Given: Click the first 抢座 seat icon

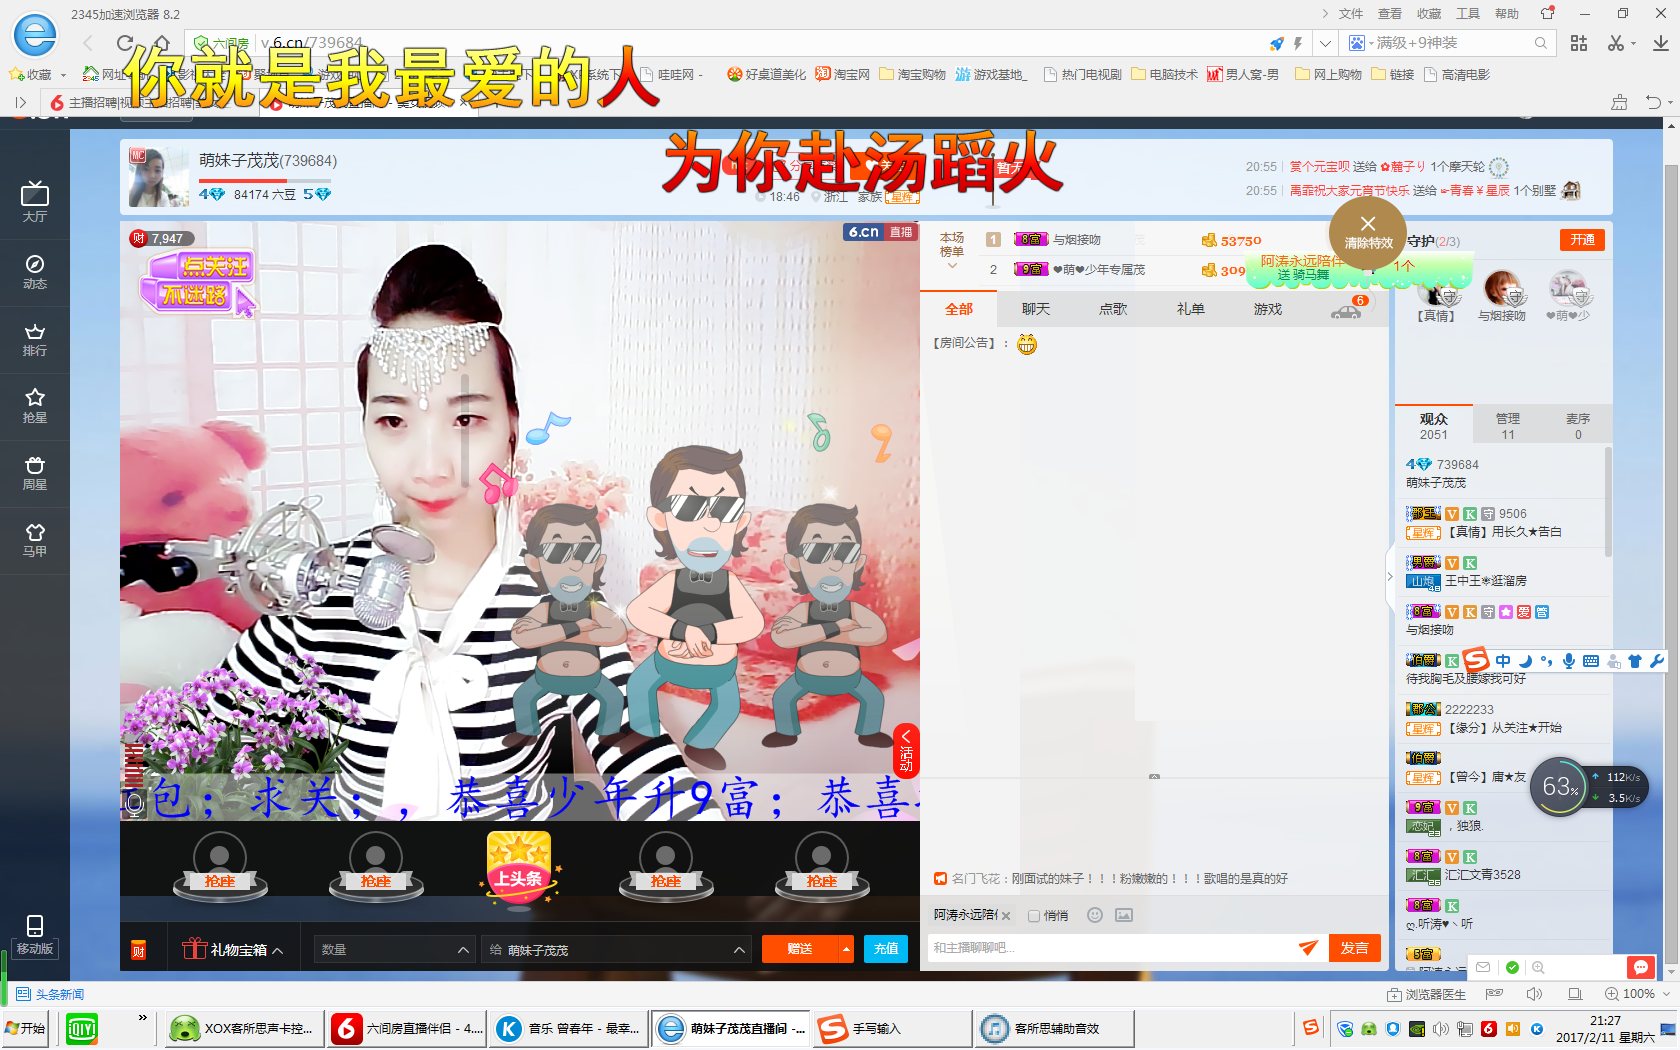Looking at the screenshot, I should point(220,867).
